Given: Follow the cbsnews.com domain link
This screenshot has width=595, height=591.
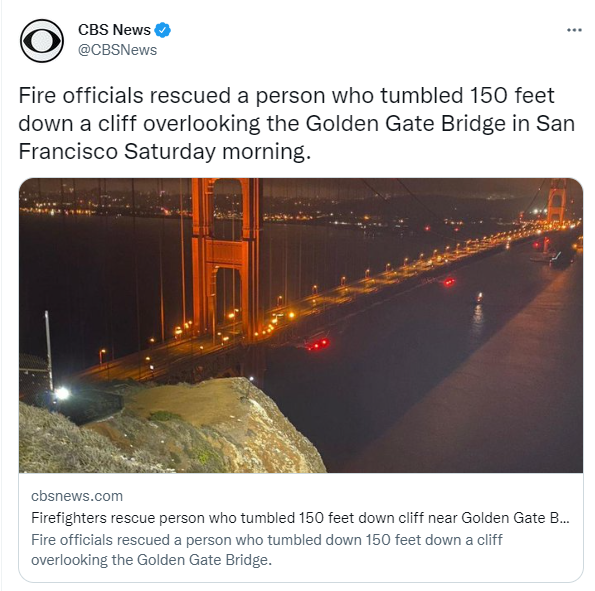Looking at the screenshot, I should click(x=77, y=496).
